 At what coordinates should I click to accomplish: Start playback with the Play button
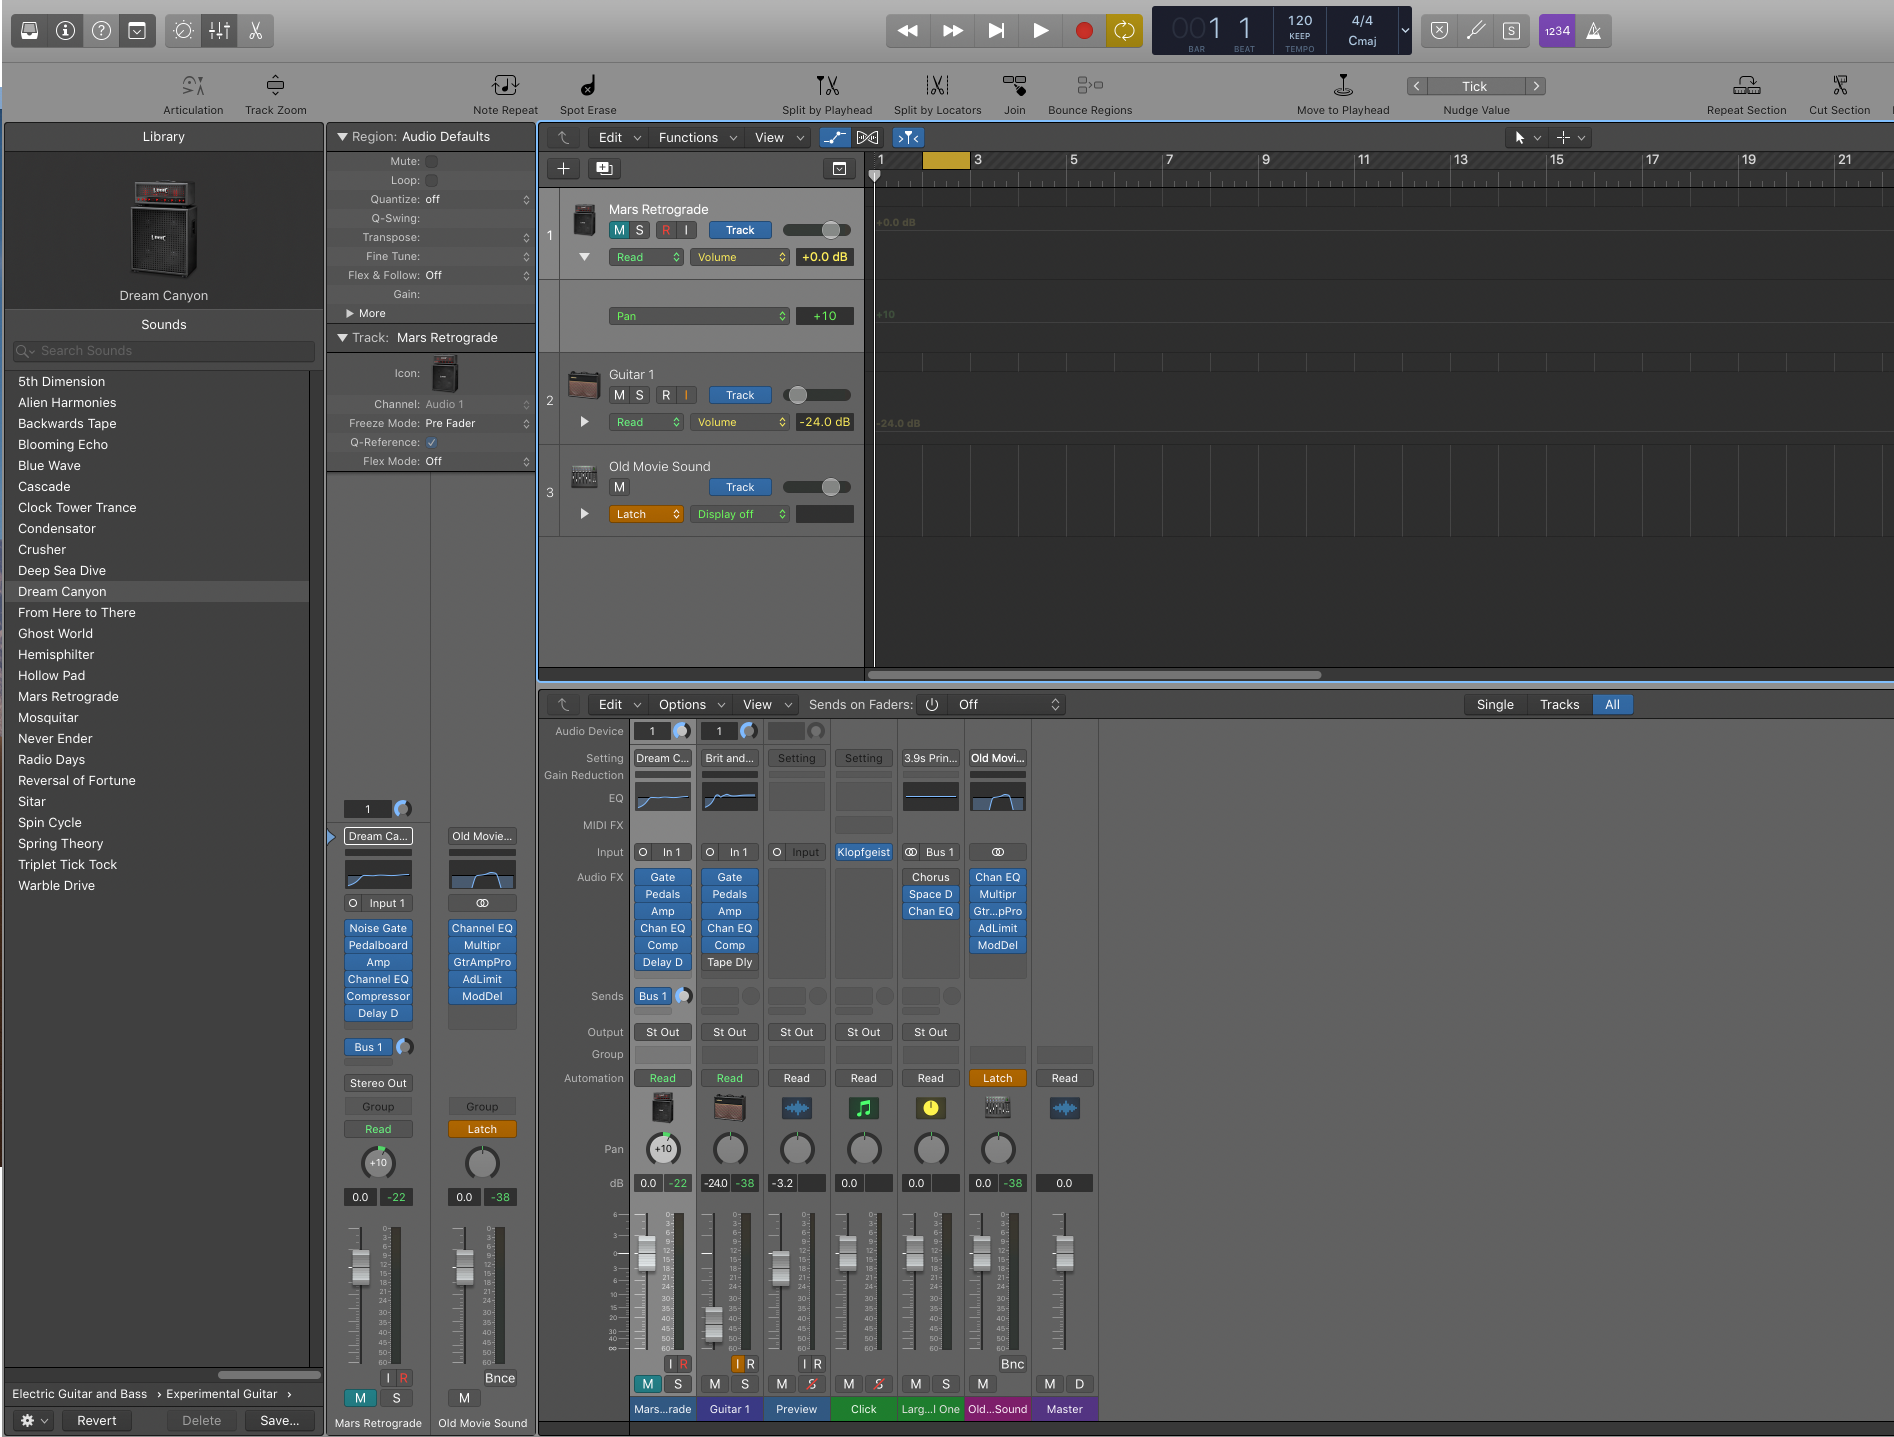(1040, 31)
